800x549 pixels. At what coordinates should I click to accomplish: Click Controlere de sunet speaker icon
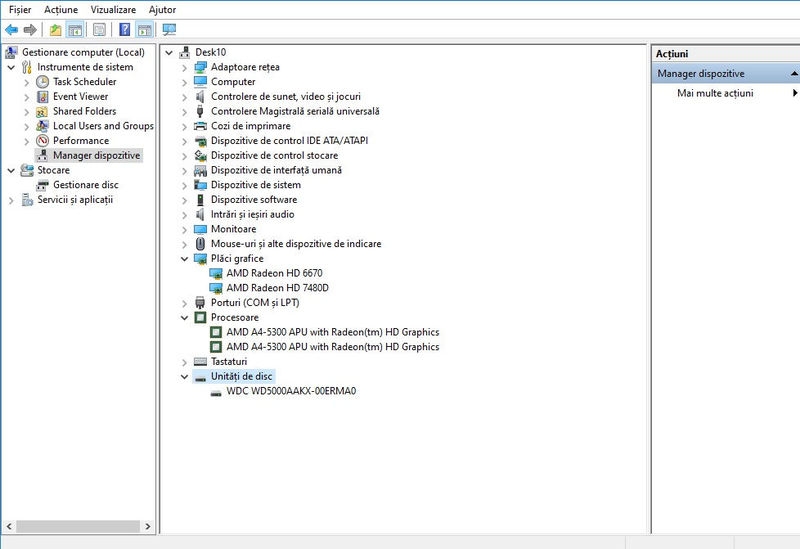[201, 96]
